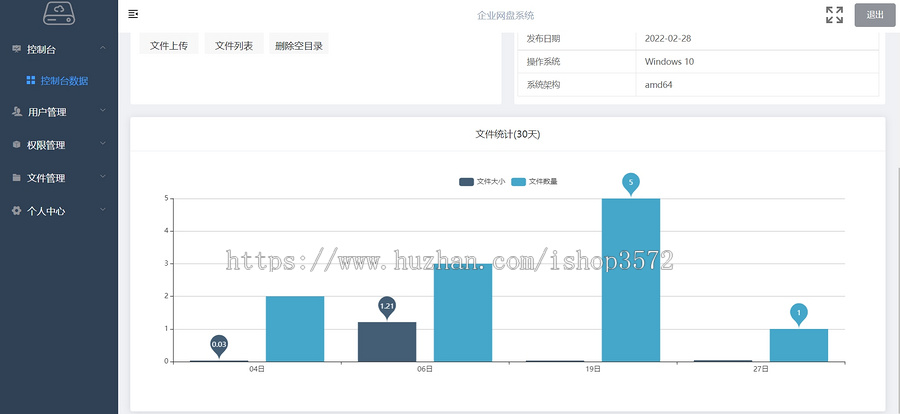900x414 pixels.
Task: Click the 删除空目录 button
Action: click(x=298, y=46)
